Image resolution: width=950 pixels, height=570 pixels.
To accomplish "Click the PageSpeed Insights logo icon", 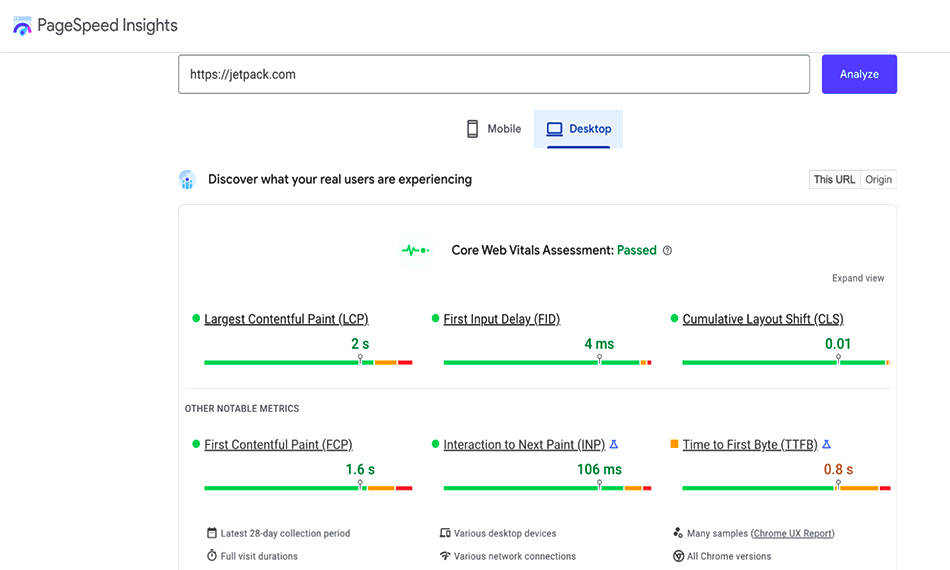I will point(22,26).
